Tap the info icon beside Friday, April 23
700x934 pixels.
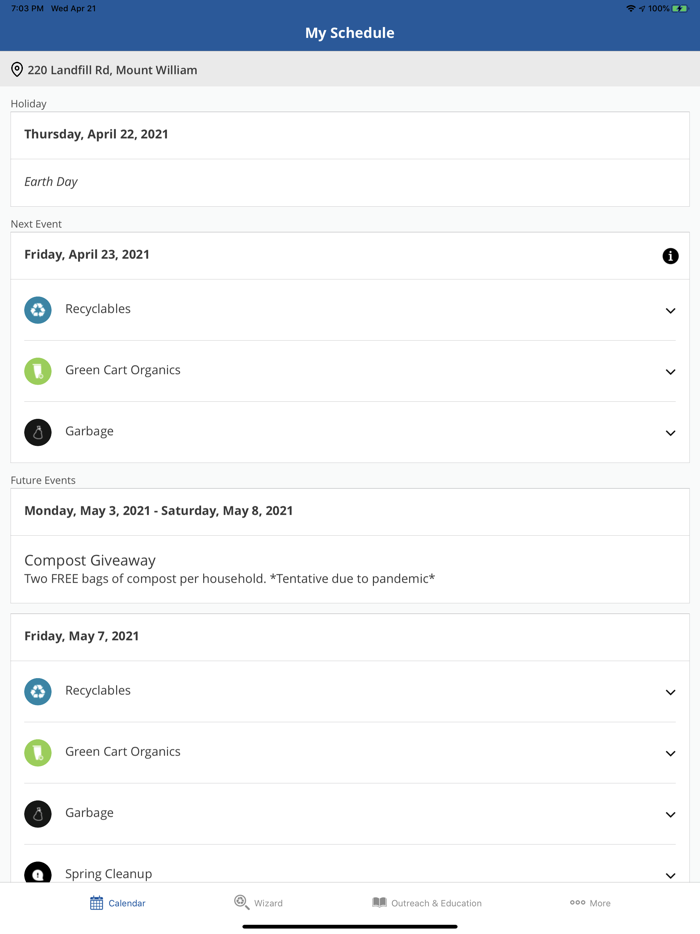tap(670, 256)
